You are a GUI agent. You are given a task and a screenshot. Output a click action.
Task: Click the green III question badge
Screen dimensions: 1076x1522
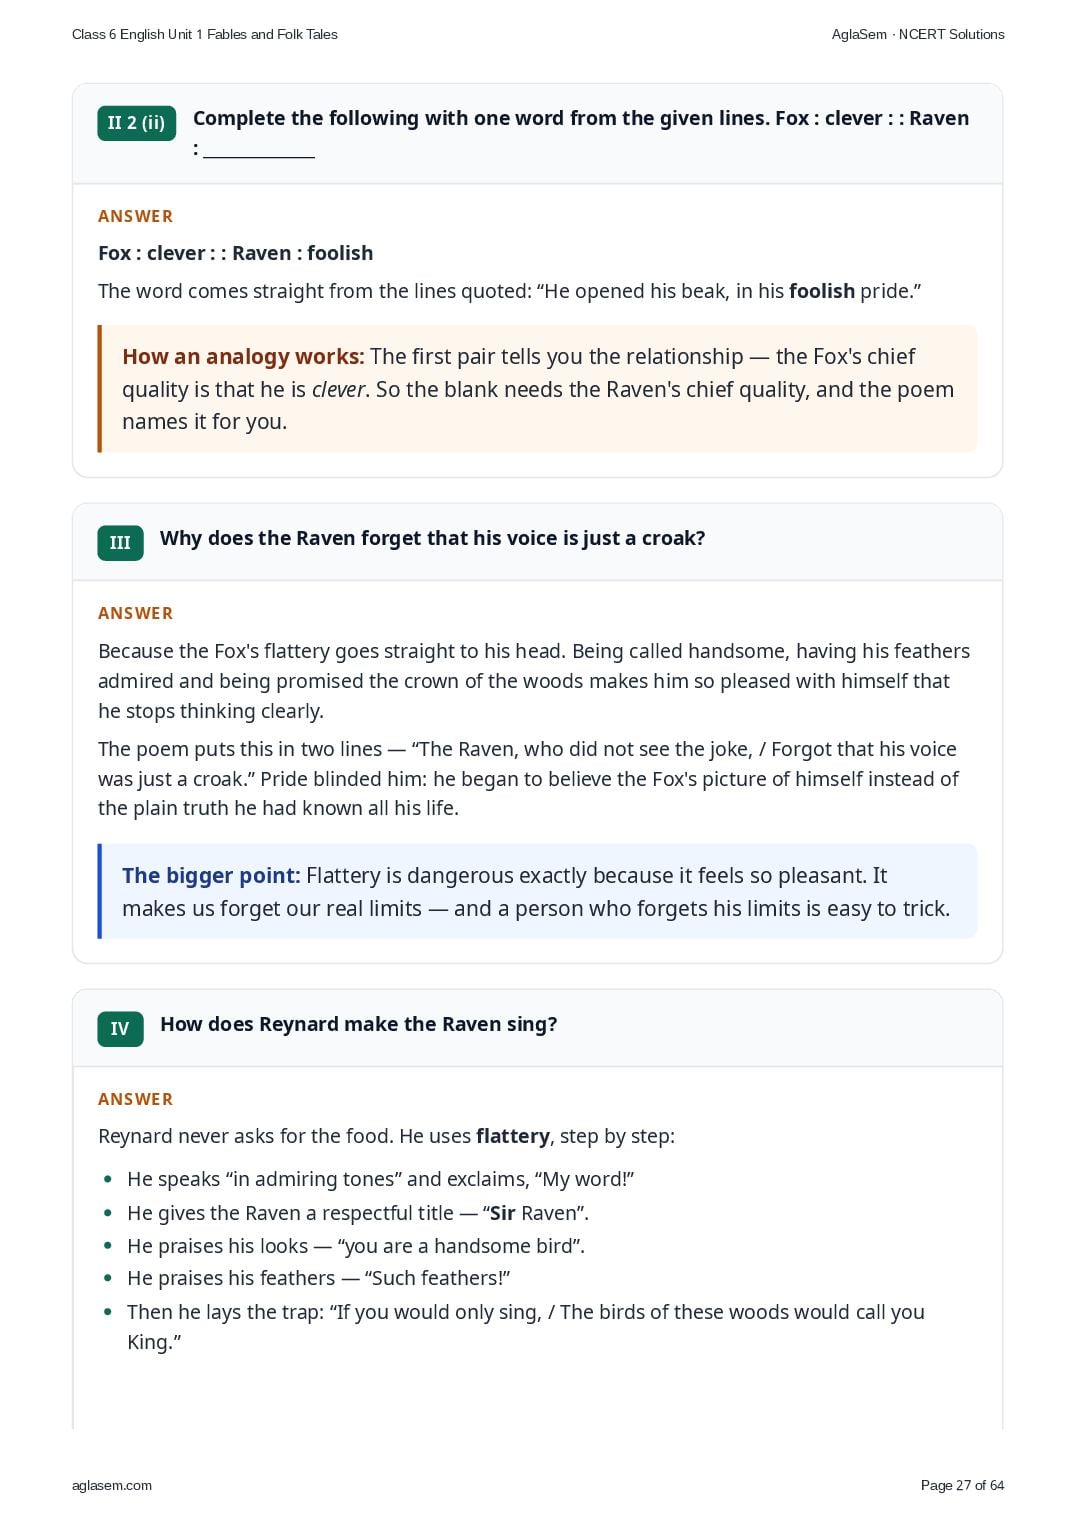(120, 543)
